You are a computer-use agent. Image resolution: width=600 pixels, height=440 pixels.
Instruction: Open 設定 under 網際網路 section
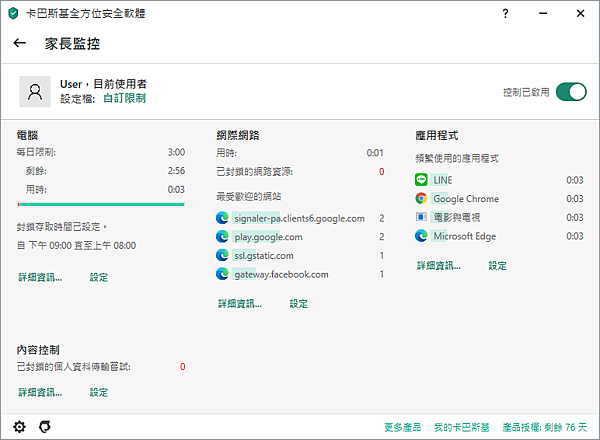pos(298,304)
